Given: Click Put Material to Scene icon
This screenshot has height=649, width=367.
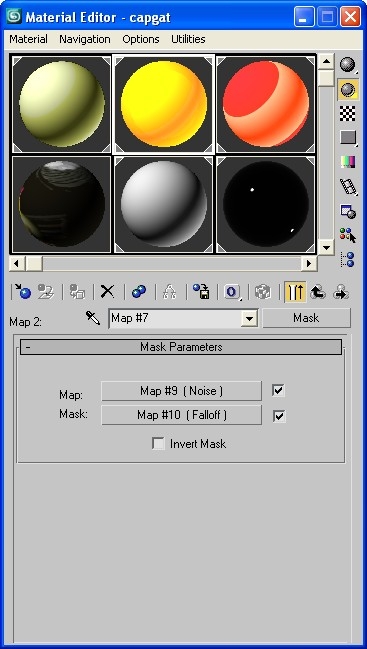Looking at the screenshot, I should coord(46,292).
